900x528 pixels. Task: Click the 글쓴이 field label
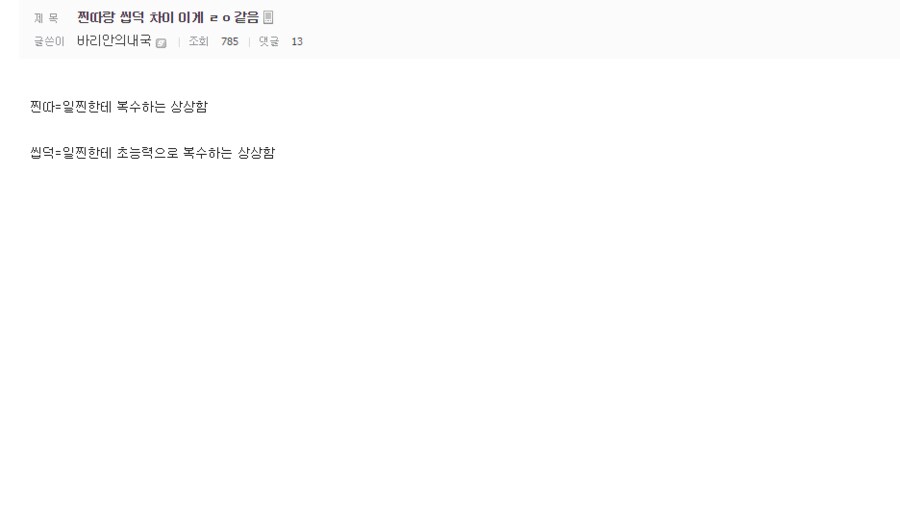click(x=49, y=41)
